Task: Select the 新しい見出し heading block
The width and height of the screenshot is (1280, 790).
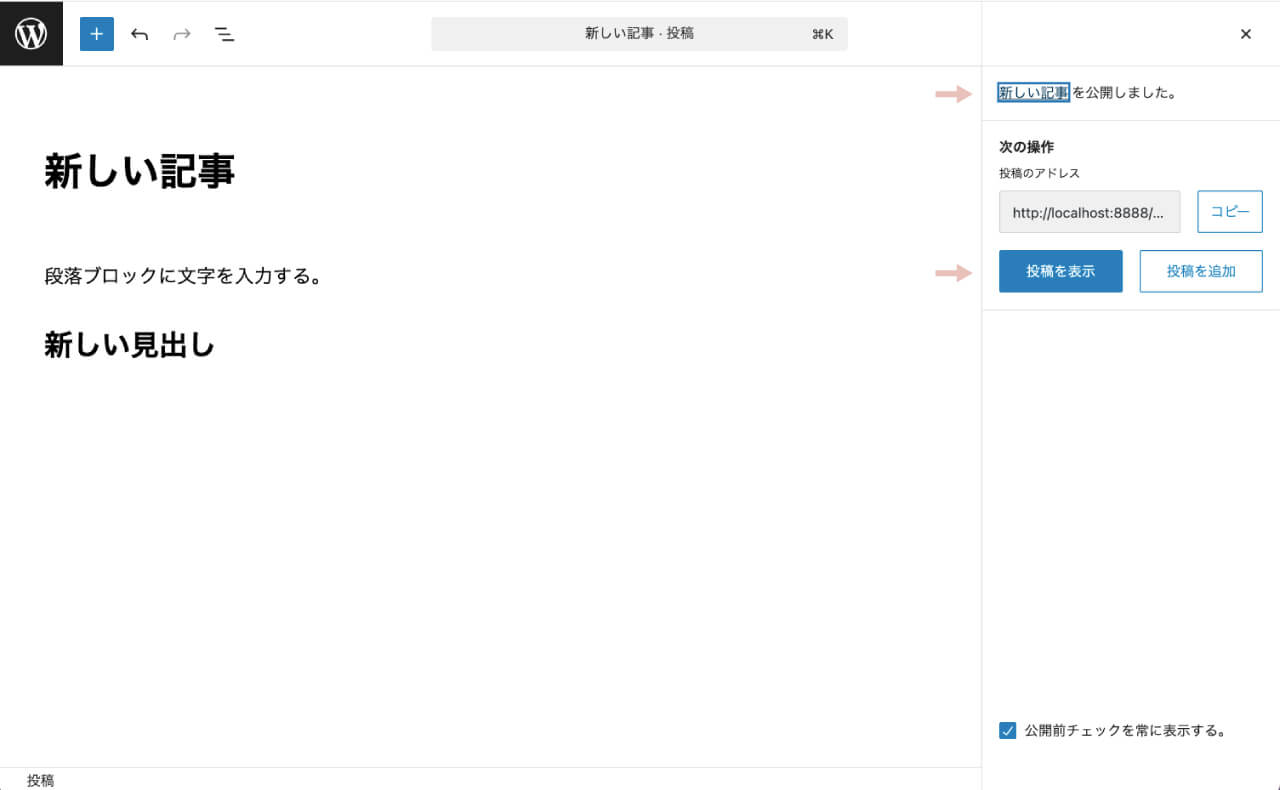Action: (x=129, y=344)
